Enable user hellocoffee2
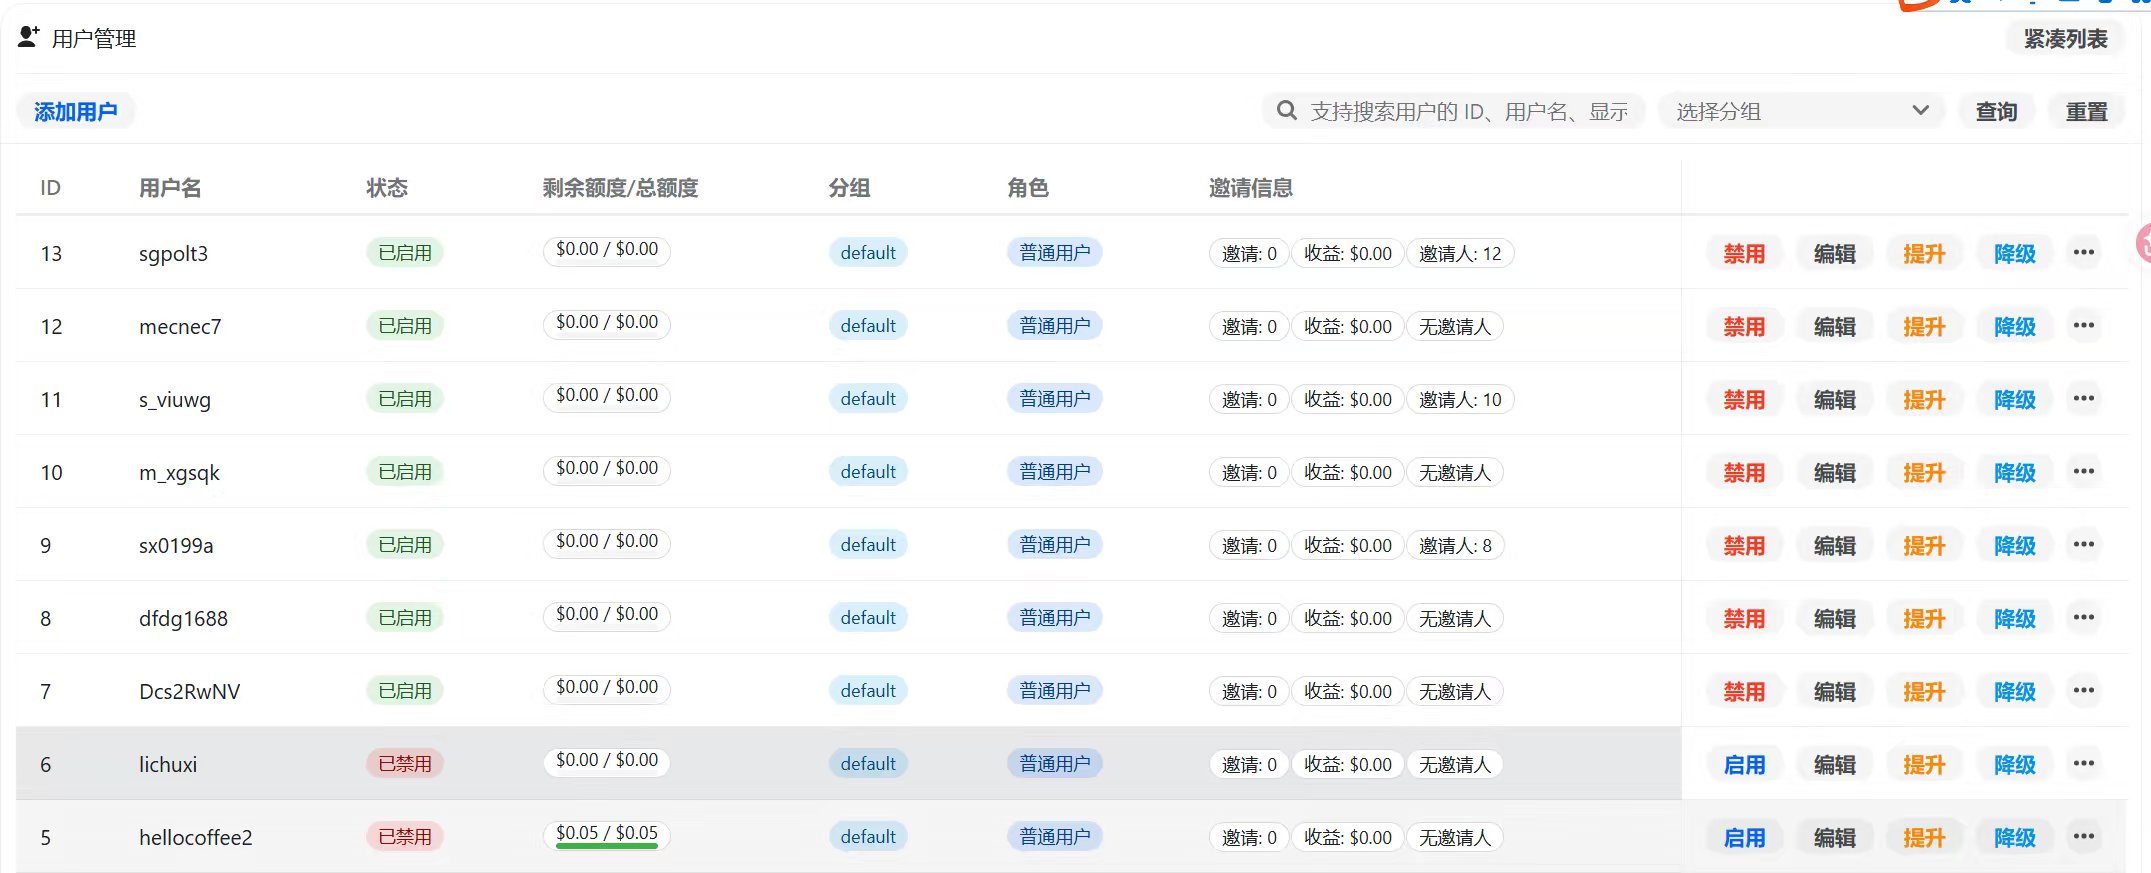Screen dimensions: 2151x873 click(1744, 838)
